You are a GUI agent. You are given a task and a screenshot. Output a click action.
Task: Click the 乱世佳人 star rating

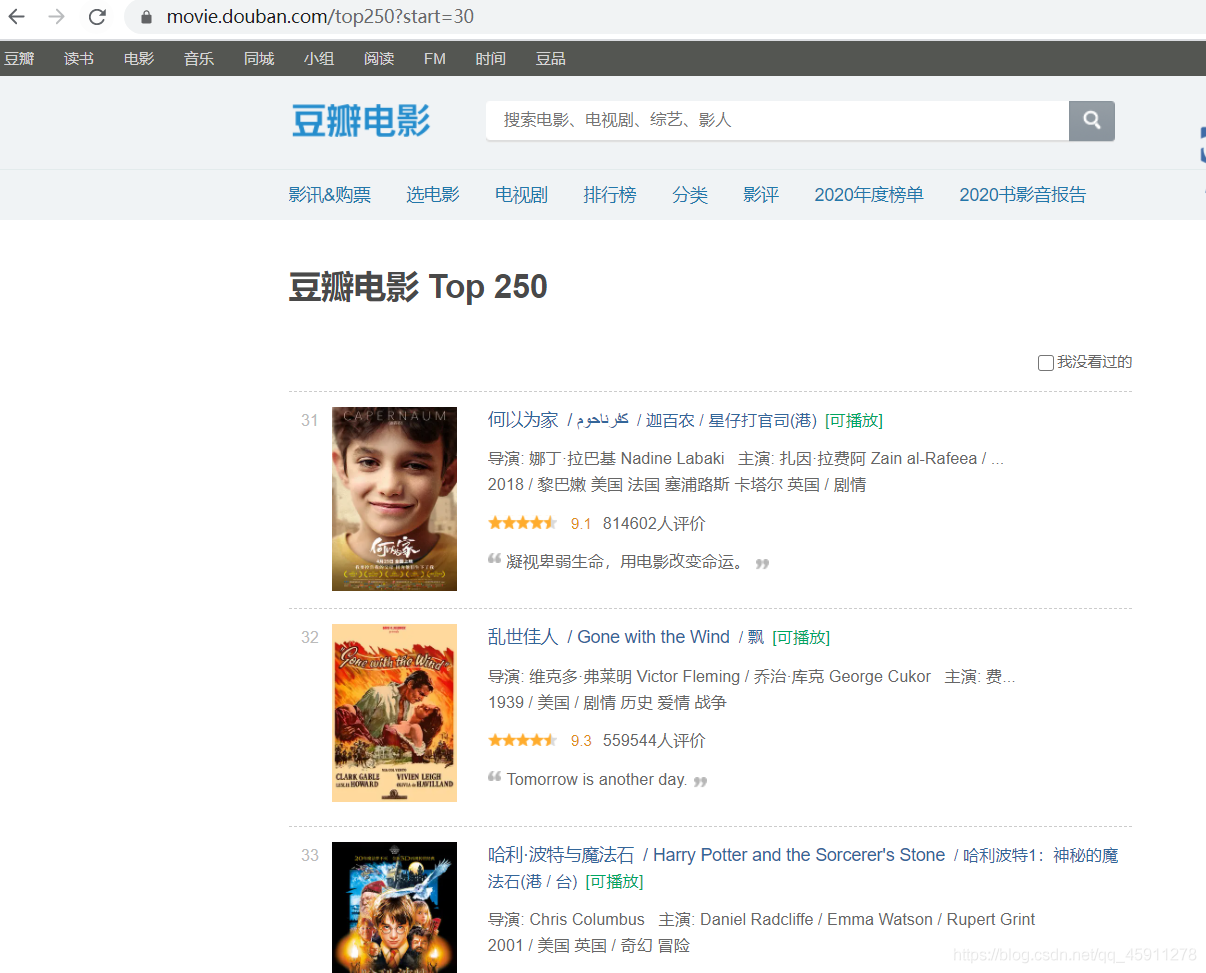[x=522, y=740]
